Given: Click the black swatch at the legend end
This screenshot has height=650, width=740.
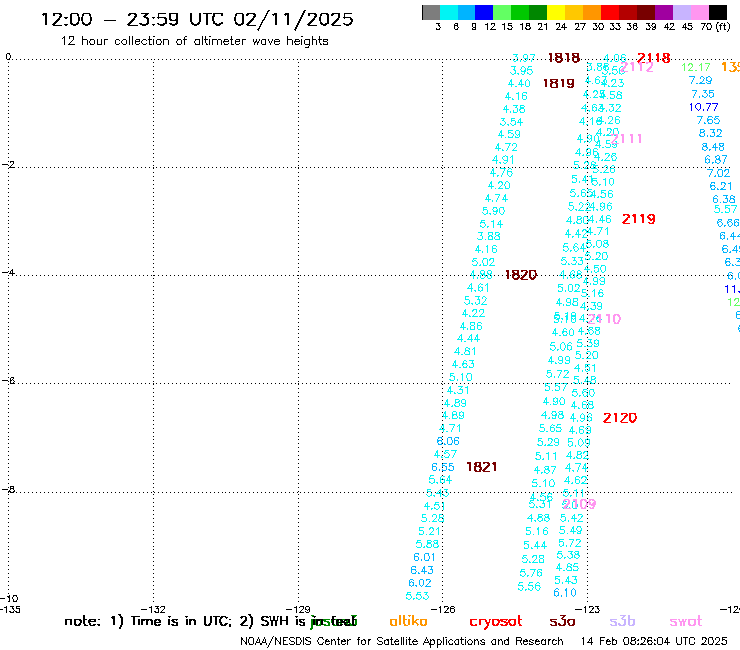Looking at the screenshot, I should tap(718, 12).
